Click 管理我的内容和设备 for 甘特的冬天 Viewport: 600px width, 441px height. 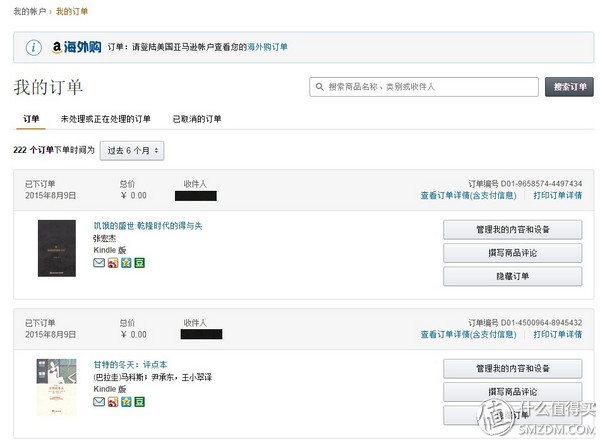tap(513, 369)
